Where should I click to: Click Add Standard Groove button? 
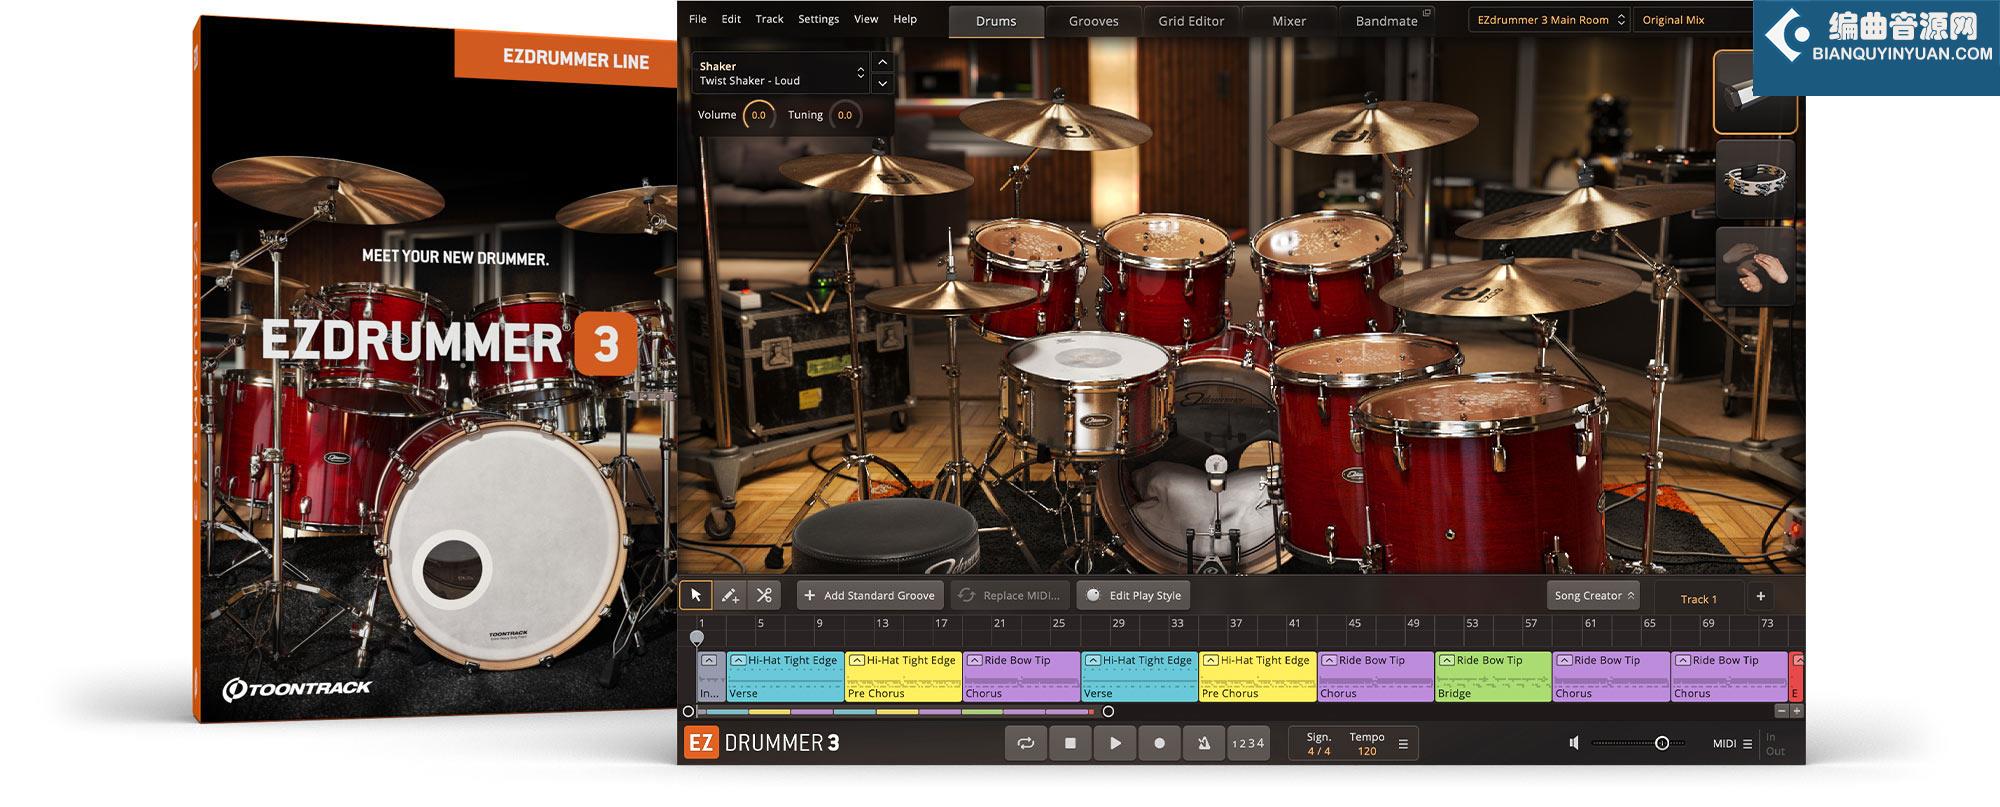click(x=869, y=595)
